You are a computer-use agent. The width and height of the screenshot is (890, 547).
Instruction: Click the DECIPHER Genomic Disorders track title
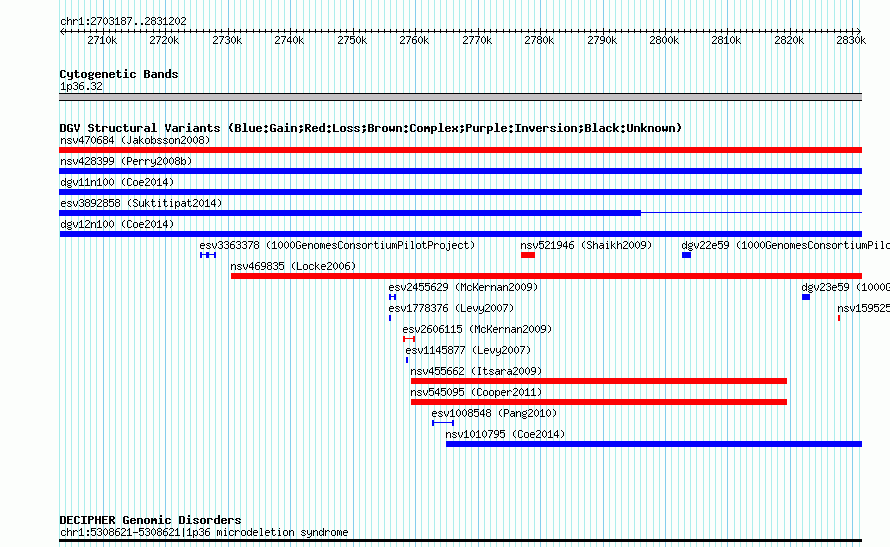(x=150, y=520)
